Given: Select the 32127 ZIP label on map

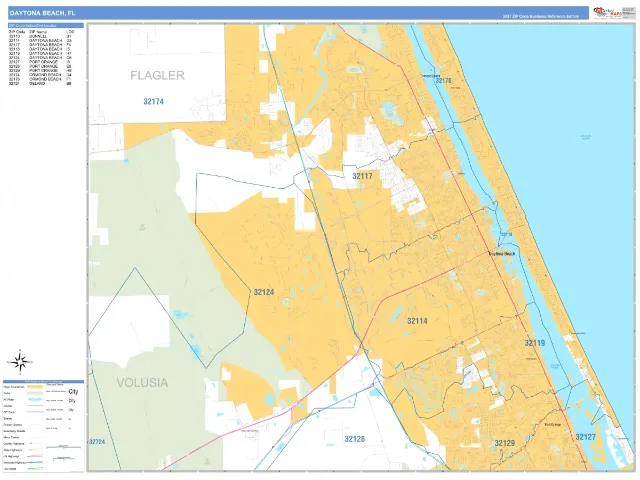Looking at the screenshot, I should (x=586, y=437).
